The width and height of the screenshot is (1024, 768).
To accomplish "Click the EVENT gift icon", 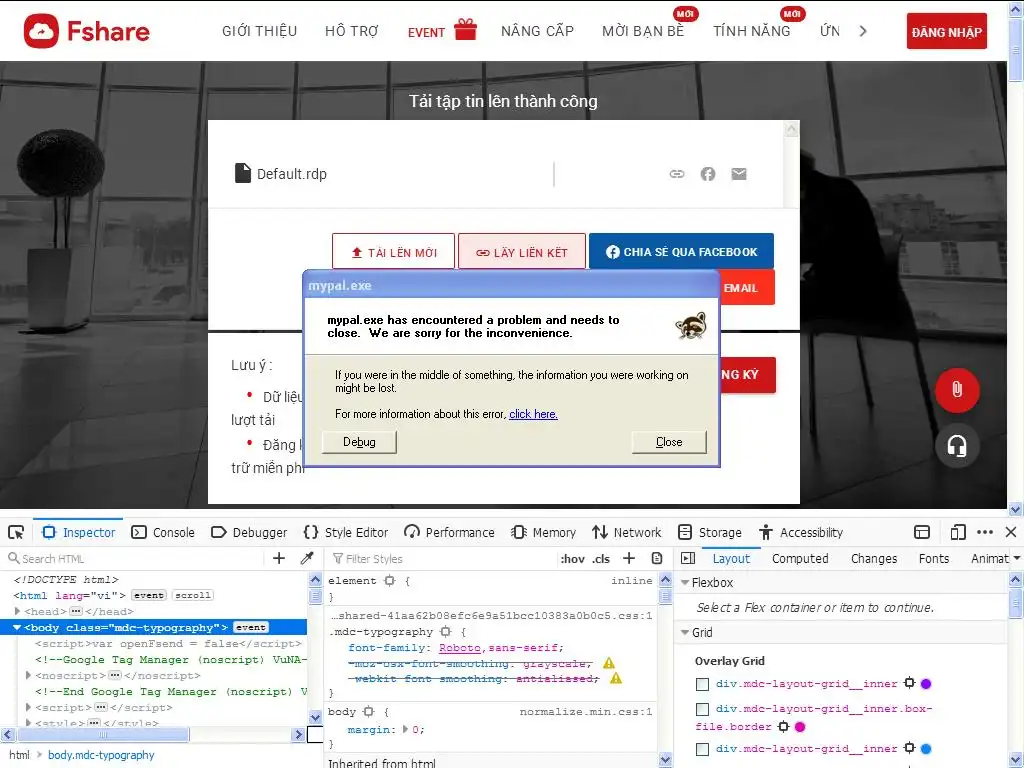I will 466,29.
